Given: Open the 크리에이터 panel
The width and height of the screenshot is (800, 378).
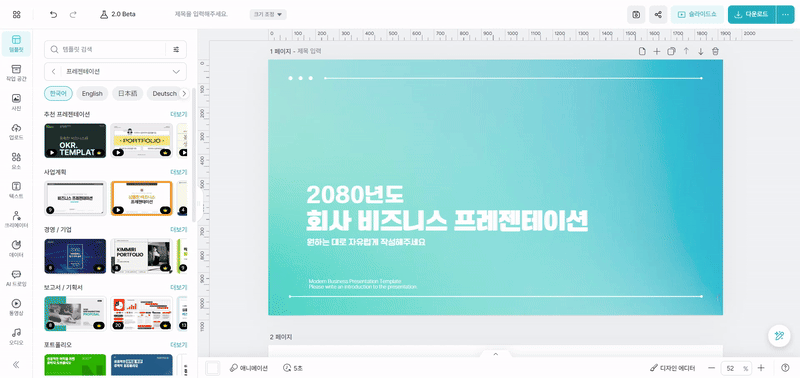Looking at the screenshot, I should coord(16,219).
